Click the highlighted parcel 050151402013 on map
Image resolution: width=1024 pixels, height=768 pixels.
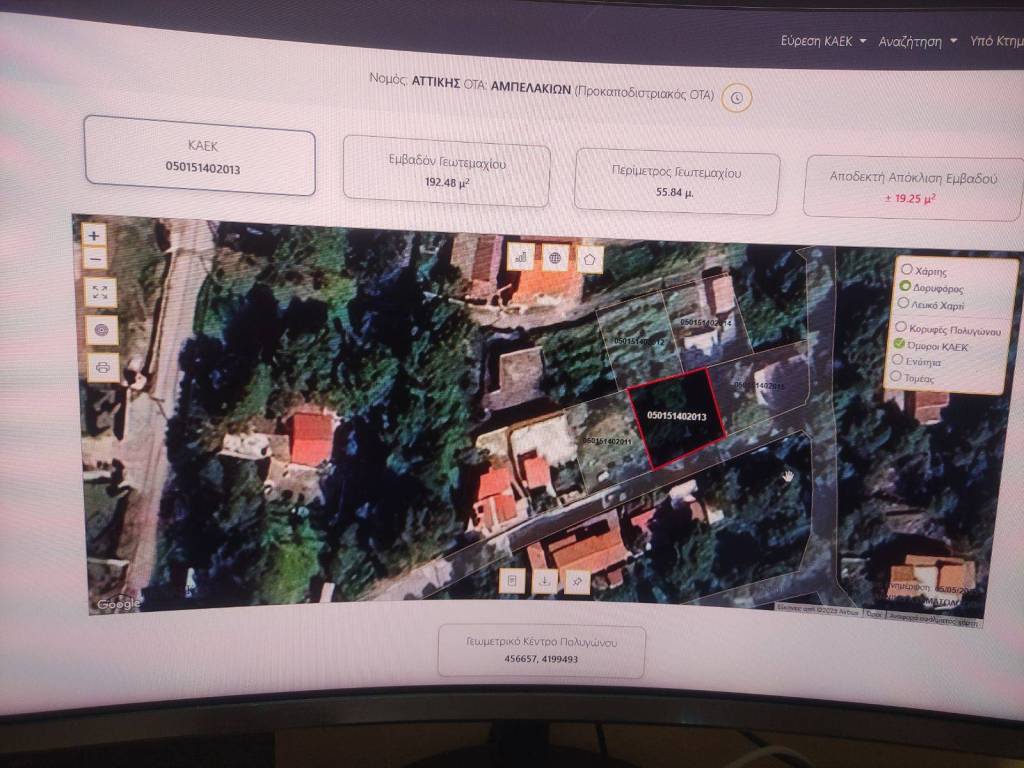675,417
